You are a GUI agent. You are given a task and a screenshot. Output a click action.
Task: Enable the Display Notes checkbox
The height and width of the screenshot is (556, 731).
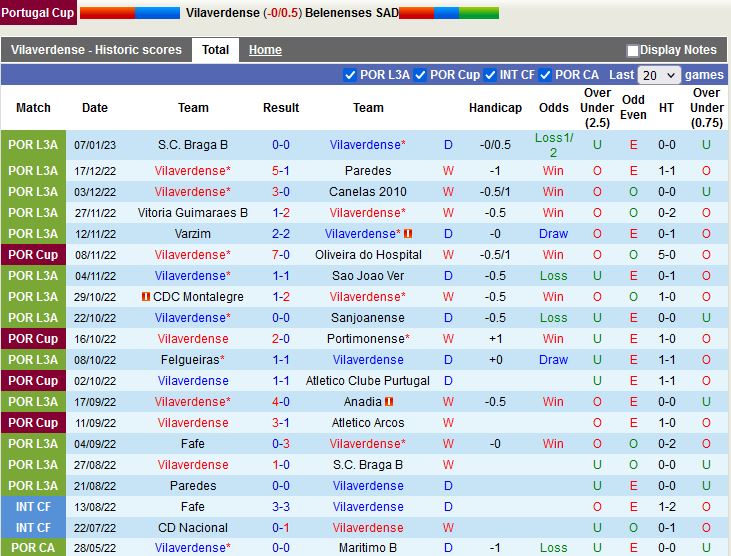click(x=632, y=50)
